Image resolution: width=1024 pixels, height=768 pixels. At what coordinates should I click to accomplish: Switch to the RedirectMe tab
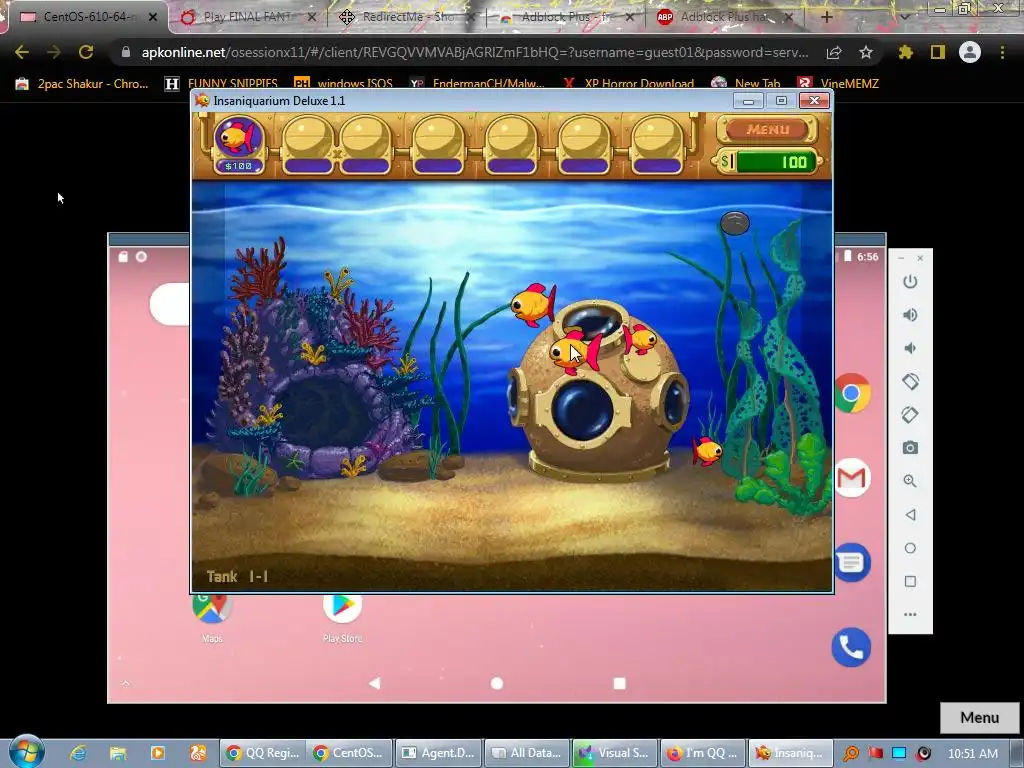click(406, 17)
